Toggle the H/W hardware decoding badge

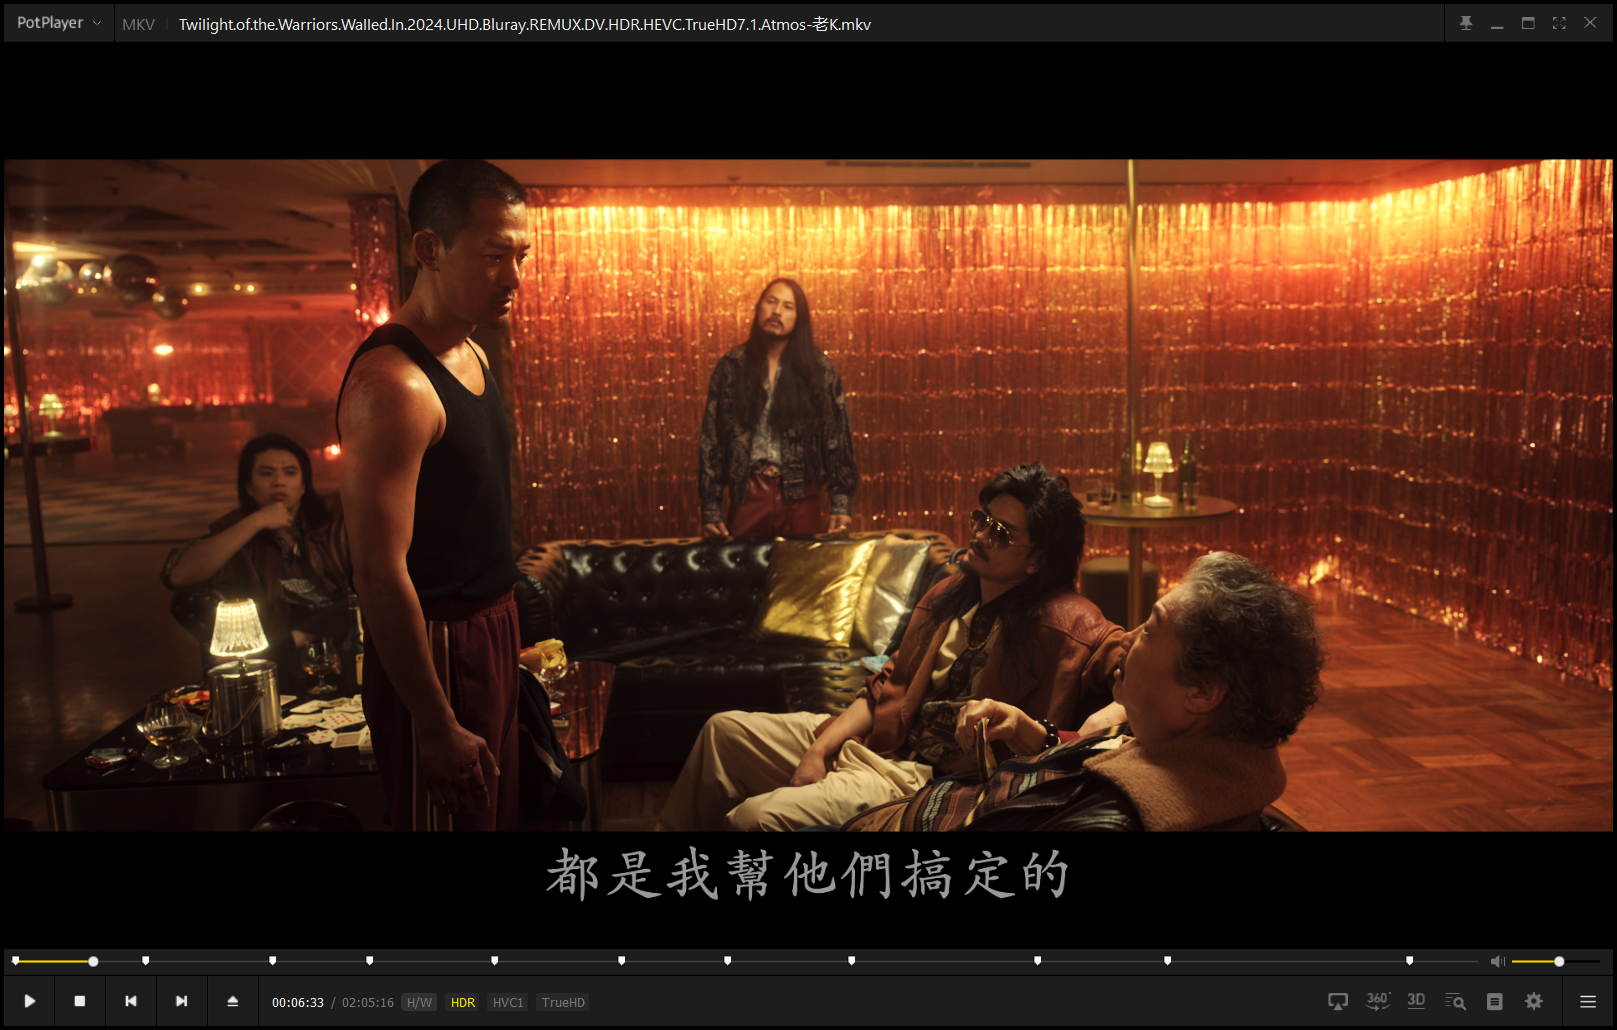pyautogui.click(x=420, y=1002)
